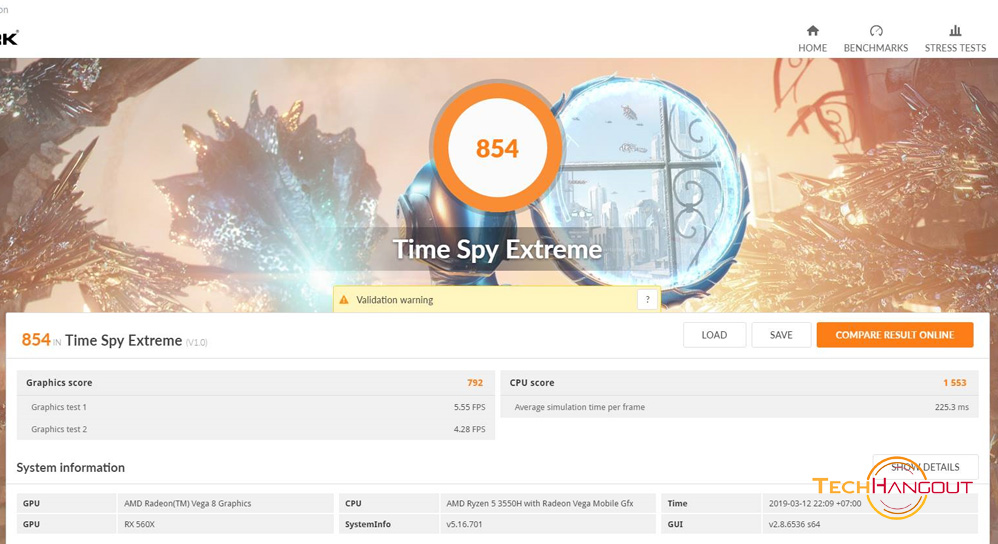Click the 5.55 FPS value
998x544 pixels.
click(x=469, y=407)
